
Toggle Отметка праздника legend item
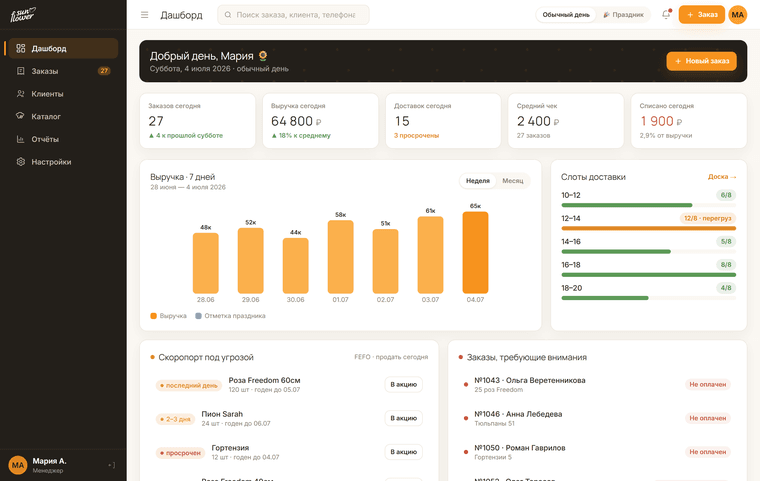click(230, 316)
